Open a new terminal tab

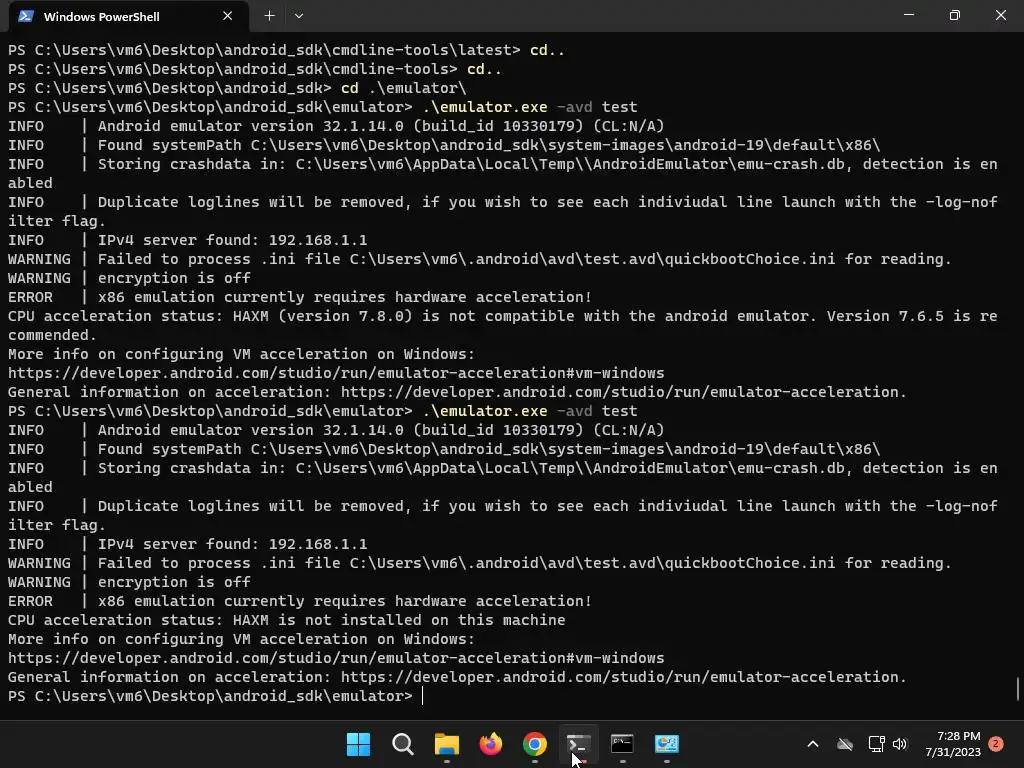click(269, 16)
